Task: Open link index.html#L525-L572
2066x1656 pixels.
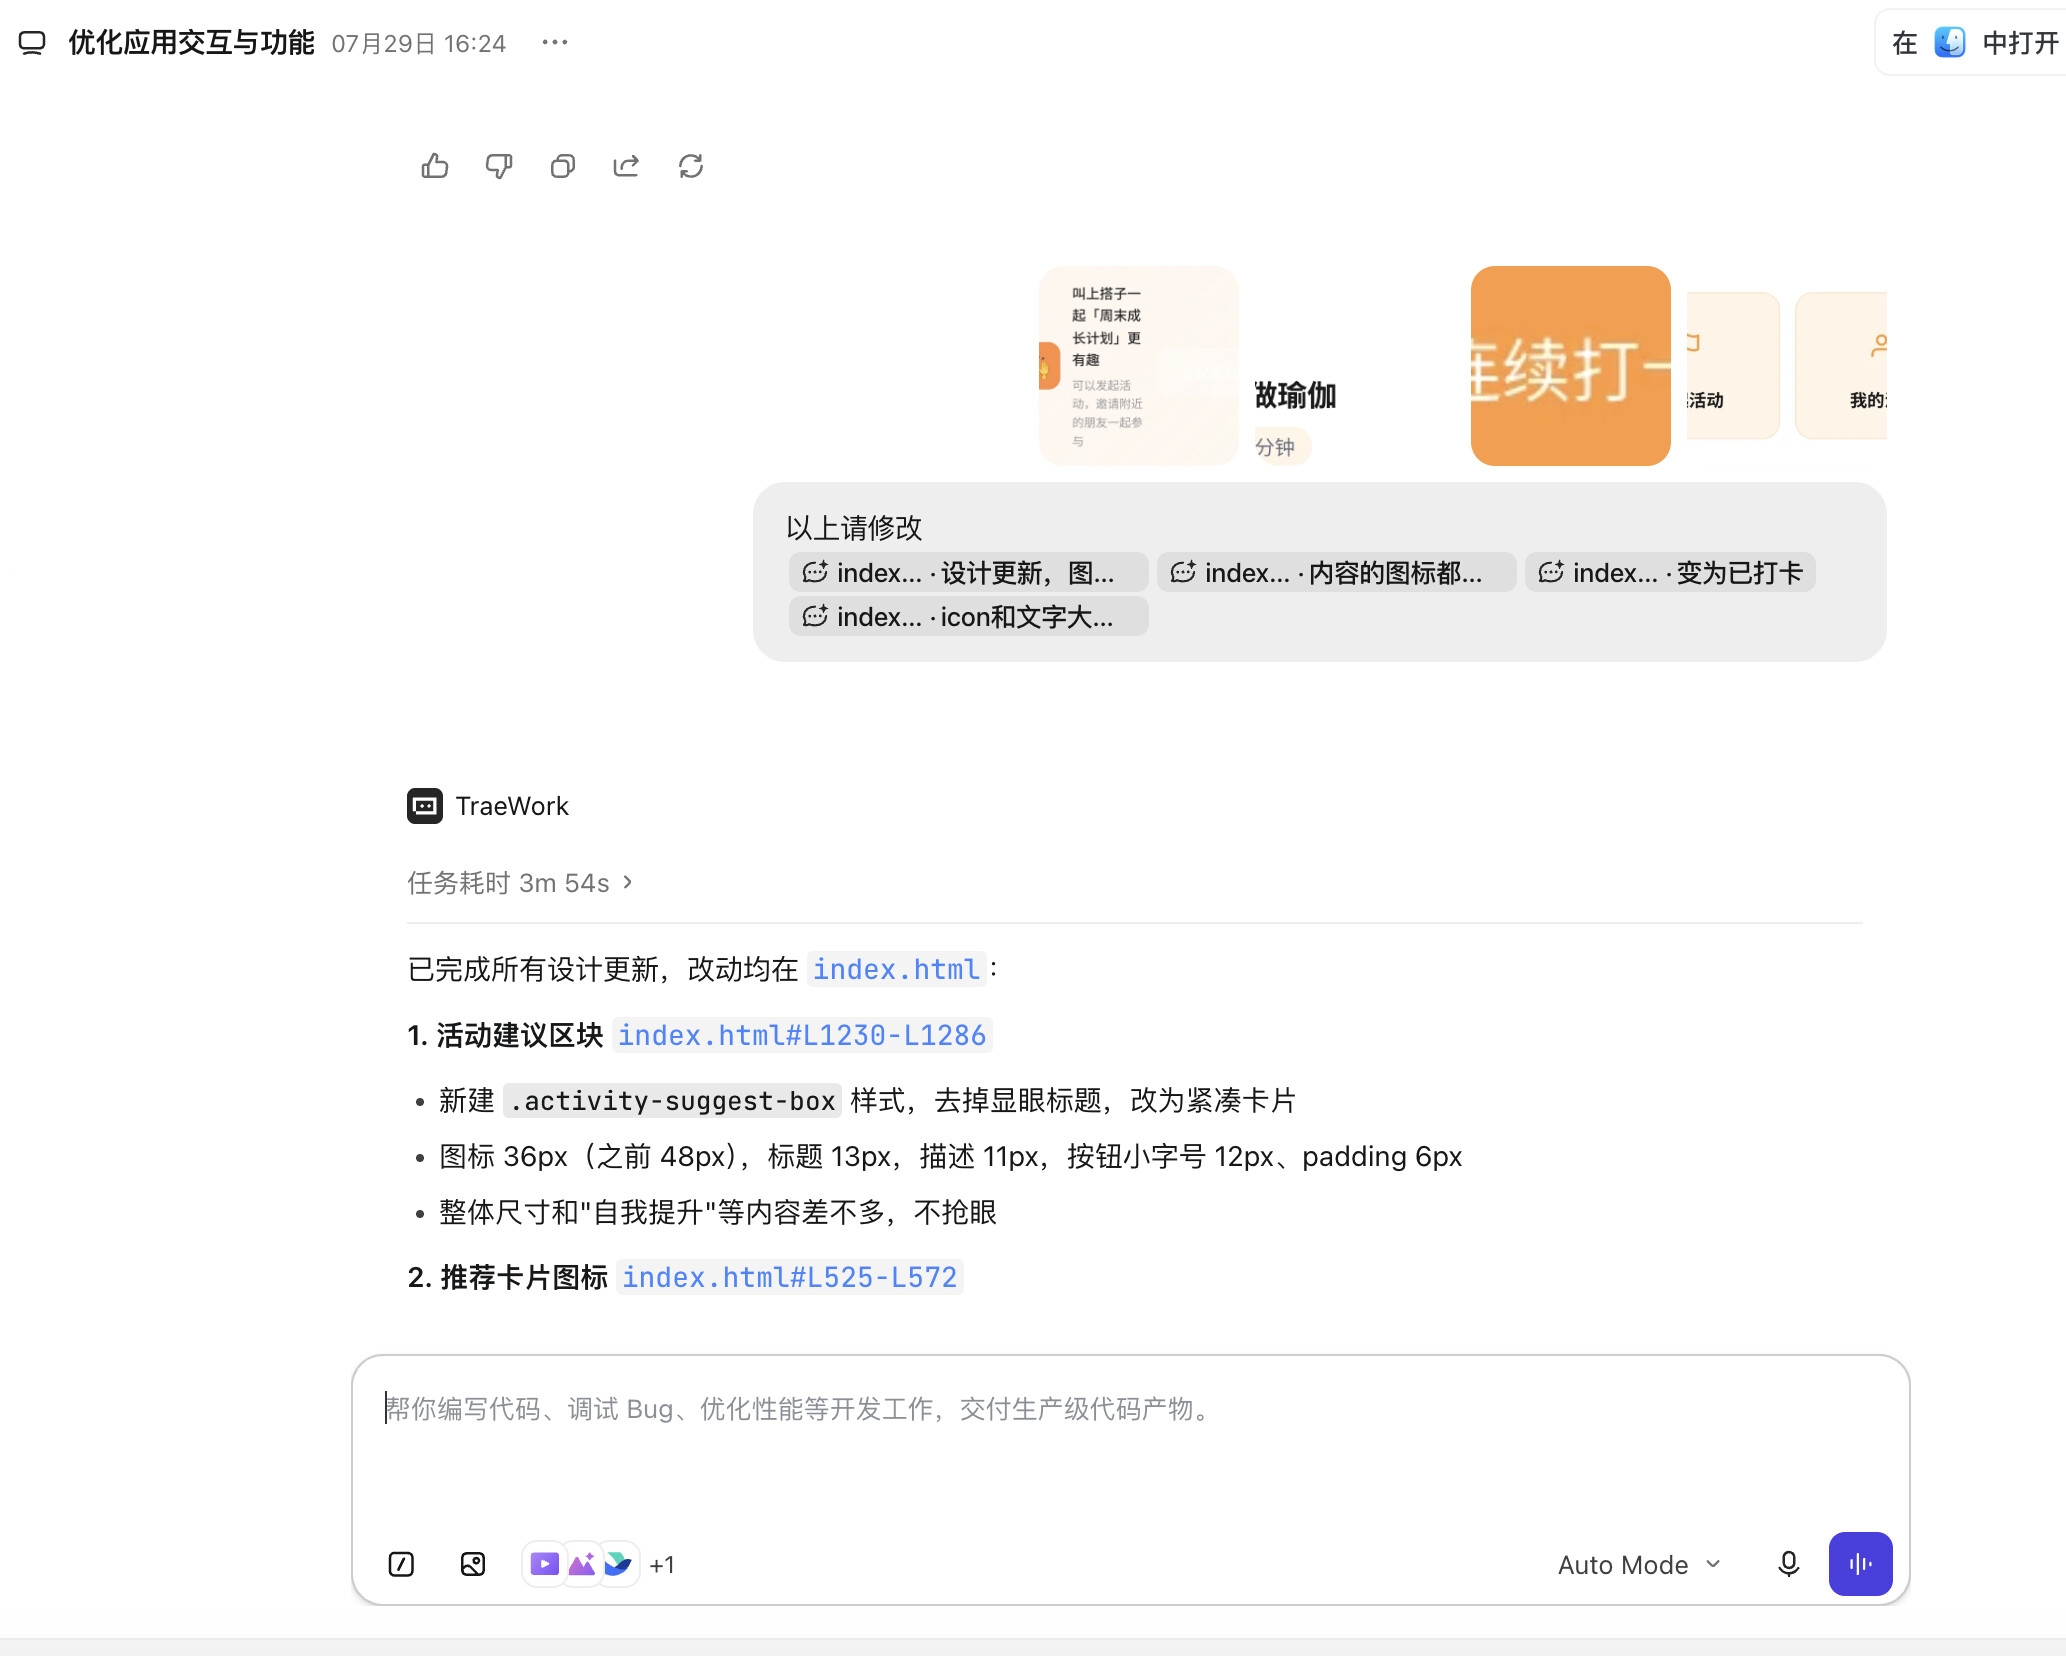Action: [790, 1277]
